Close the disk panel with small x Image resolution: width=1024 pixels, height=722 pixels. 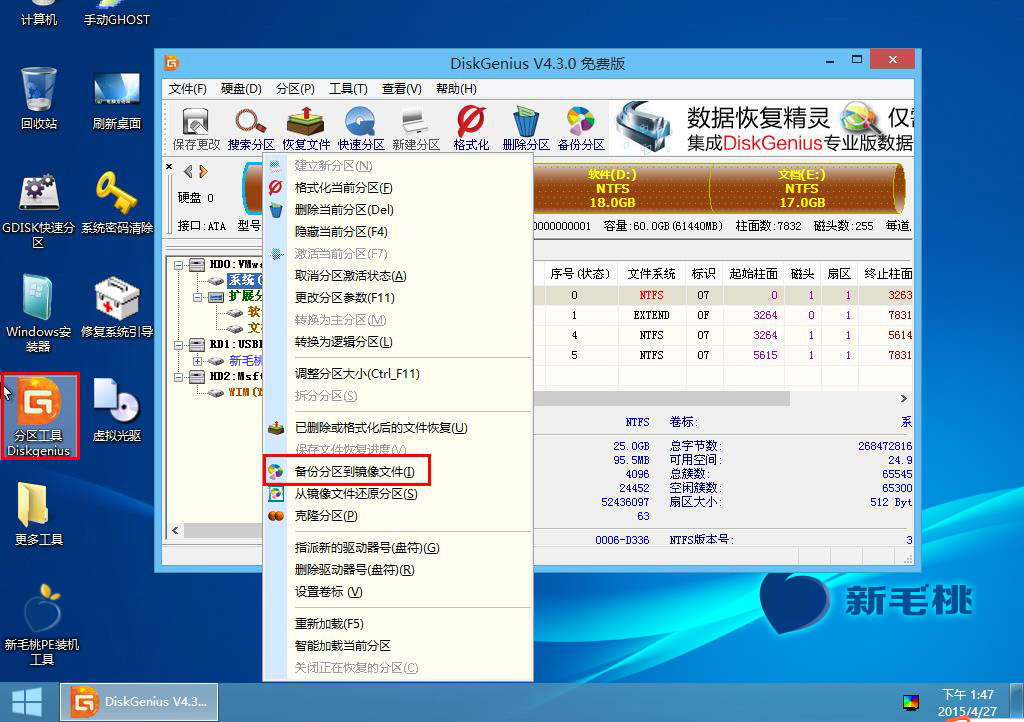pos(169,167)
